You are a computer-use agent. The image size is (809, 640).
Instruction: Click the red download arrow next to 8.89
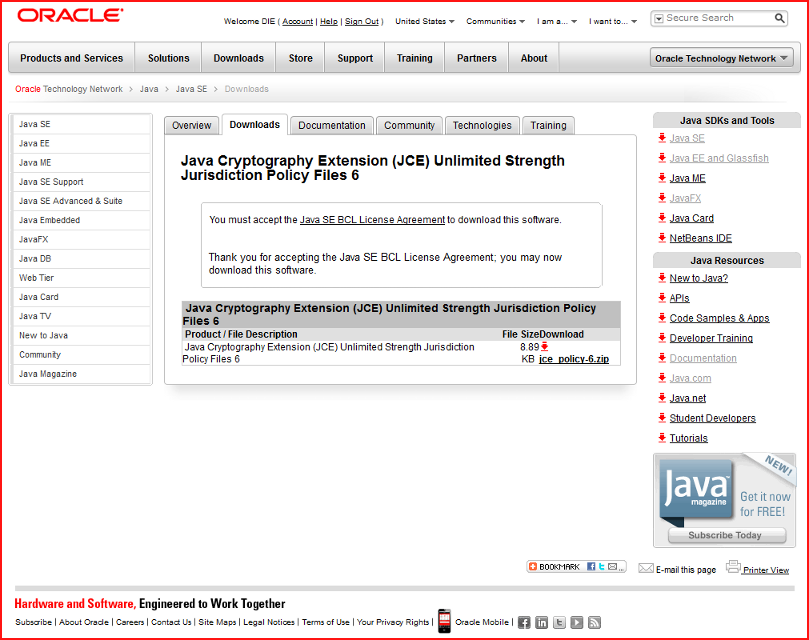[544, 347]
